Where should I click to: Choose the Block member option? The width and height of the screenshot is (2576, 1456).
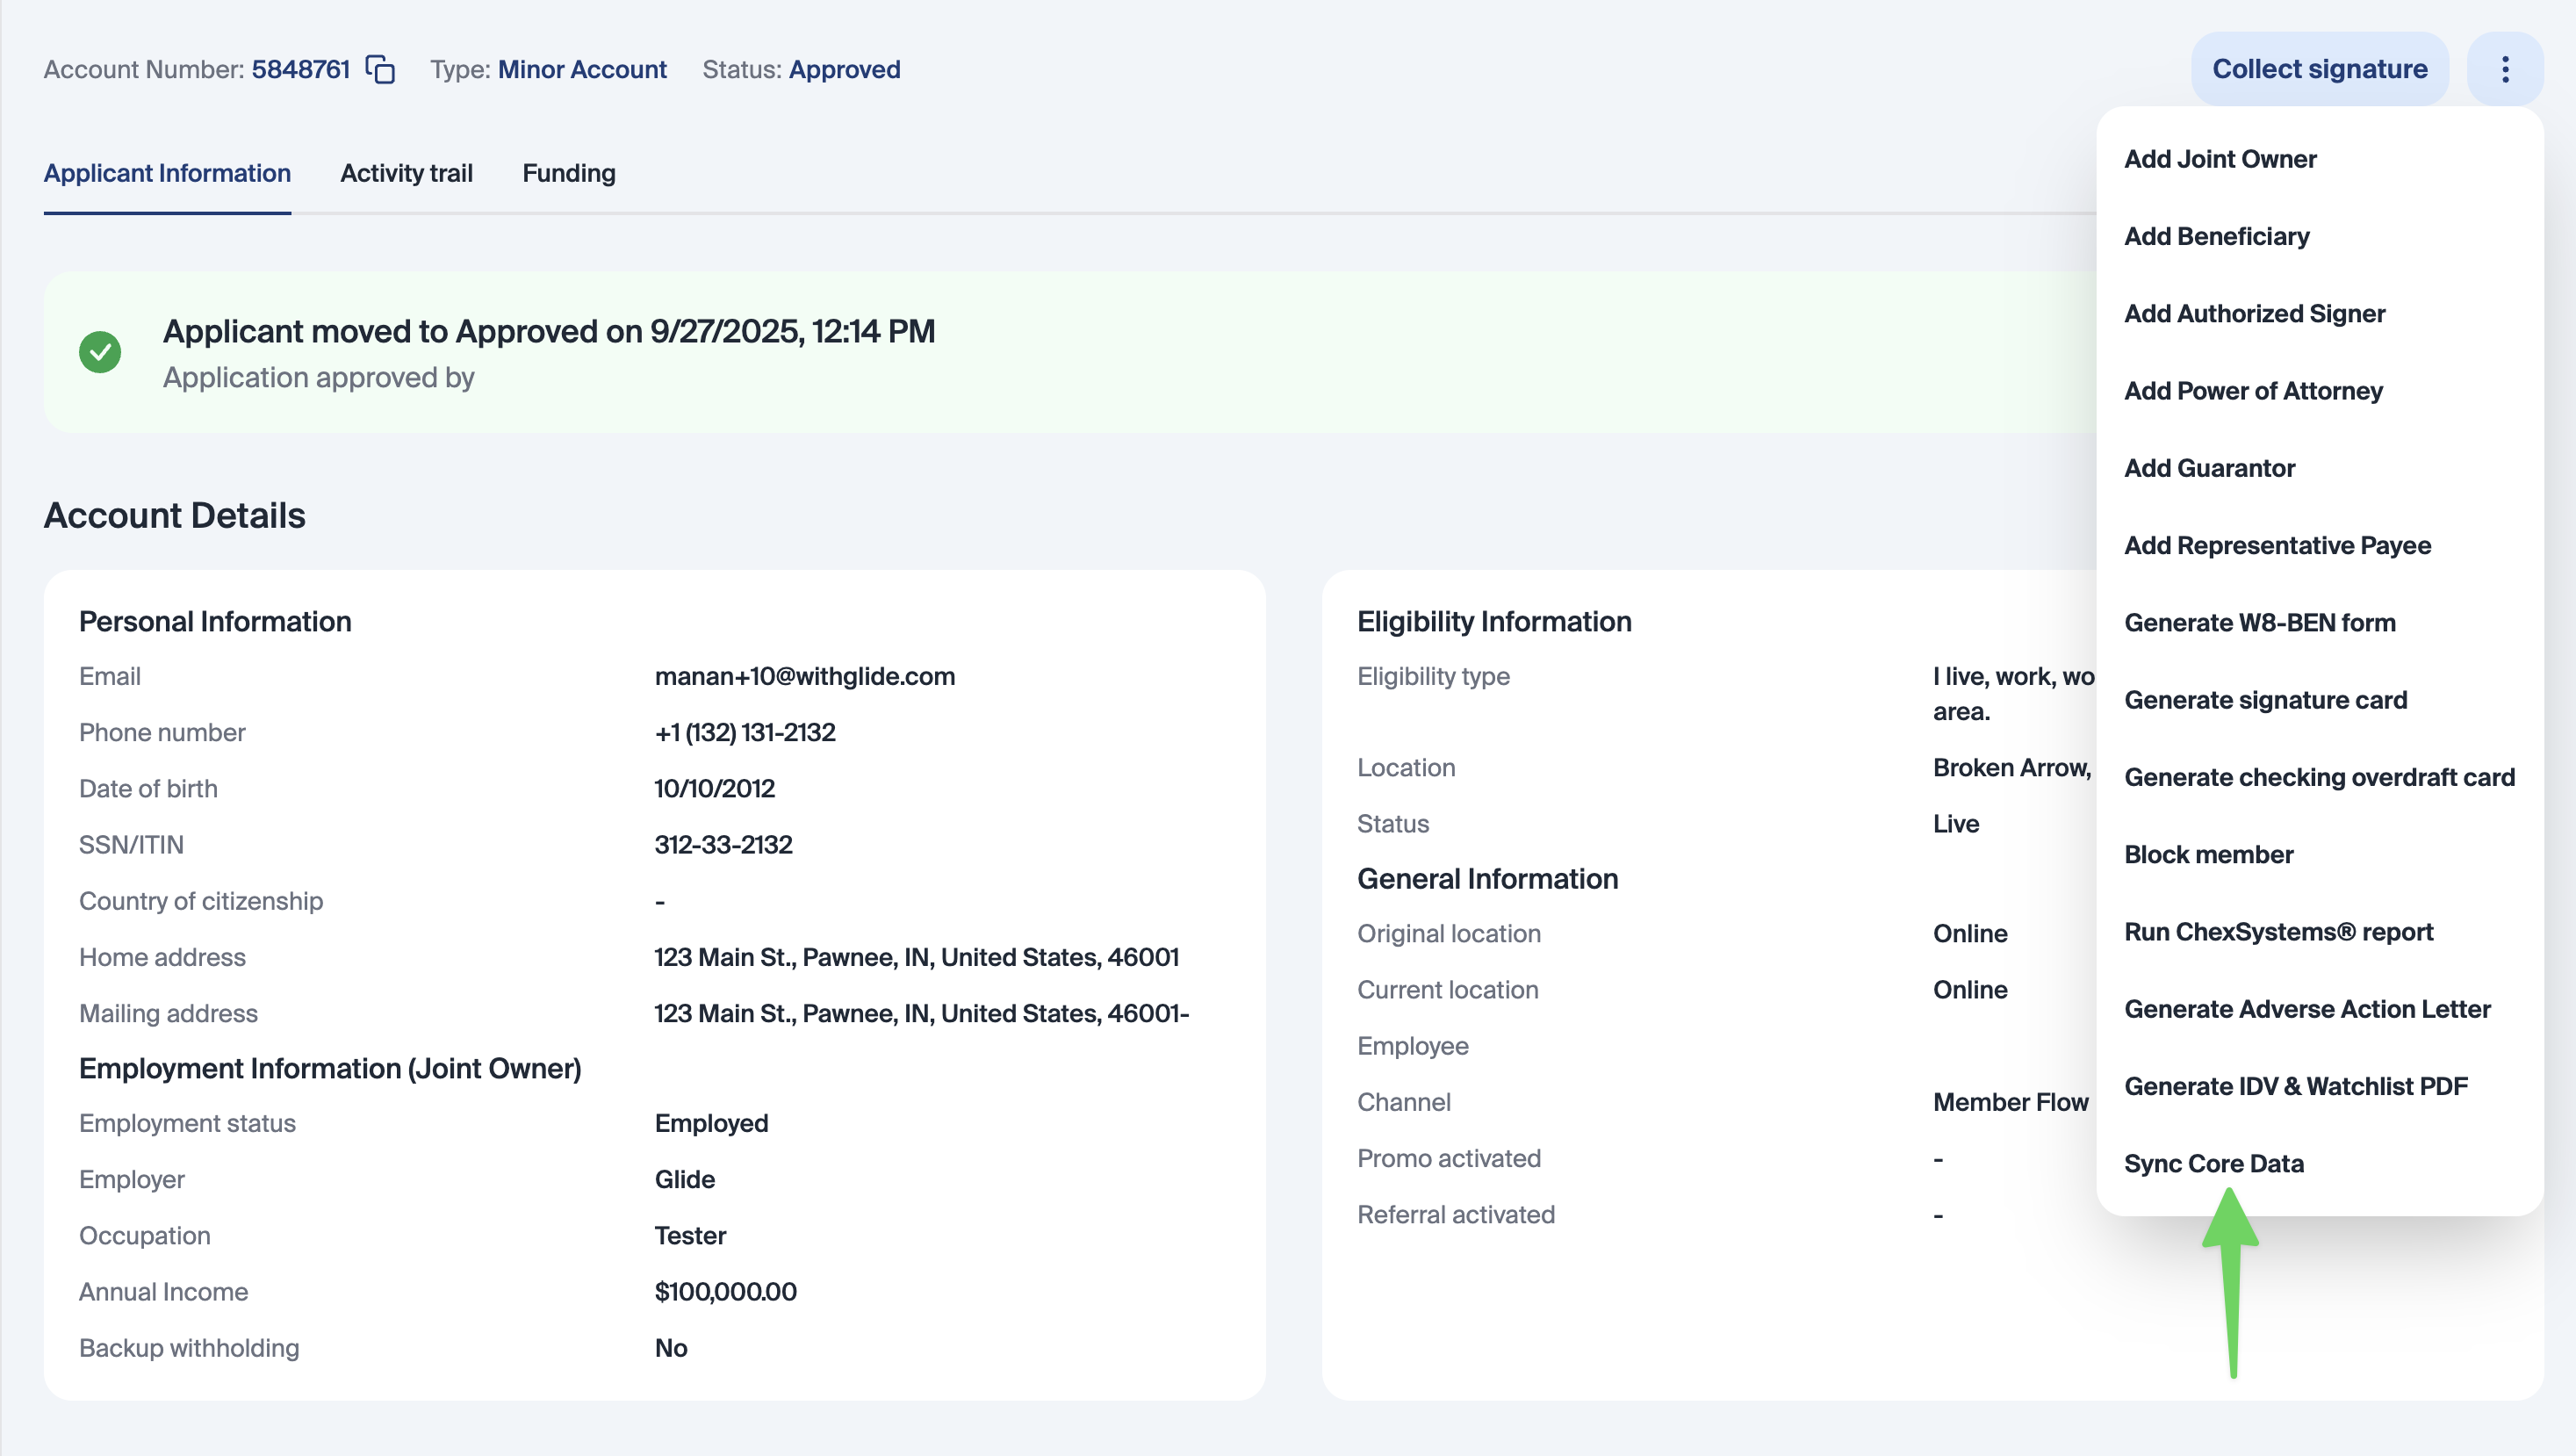(2208, 855)
